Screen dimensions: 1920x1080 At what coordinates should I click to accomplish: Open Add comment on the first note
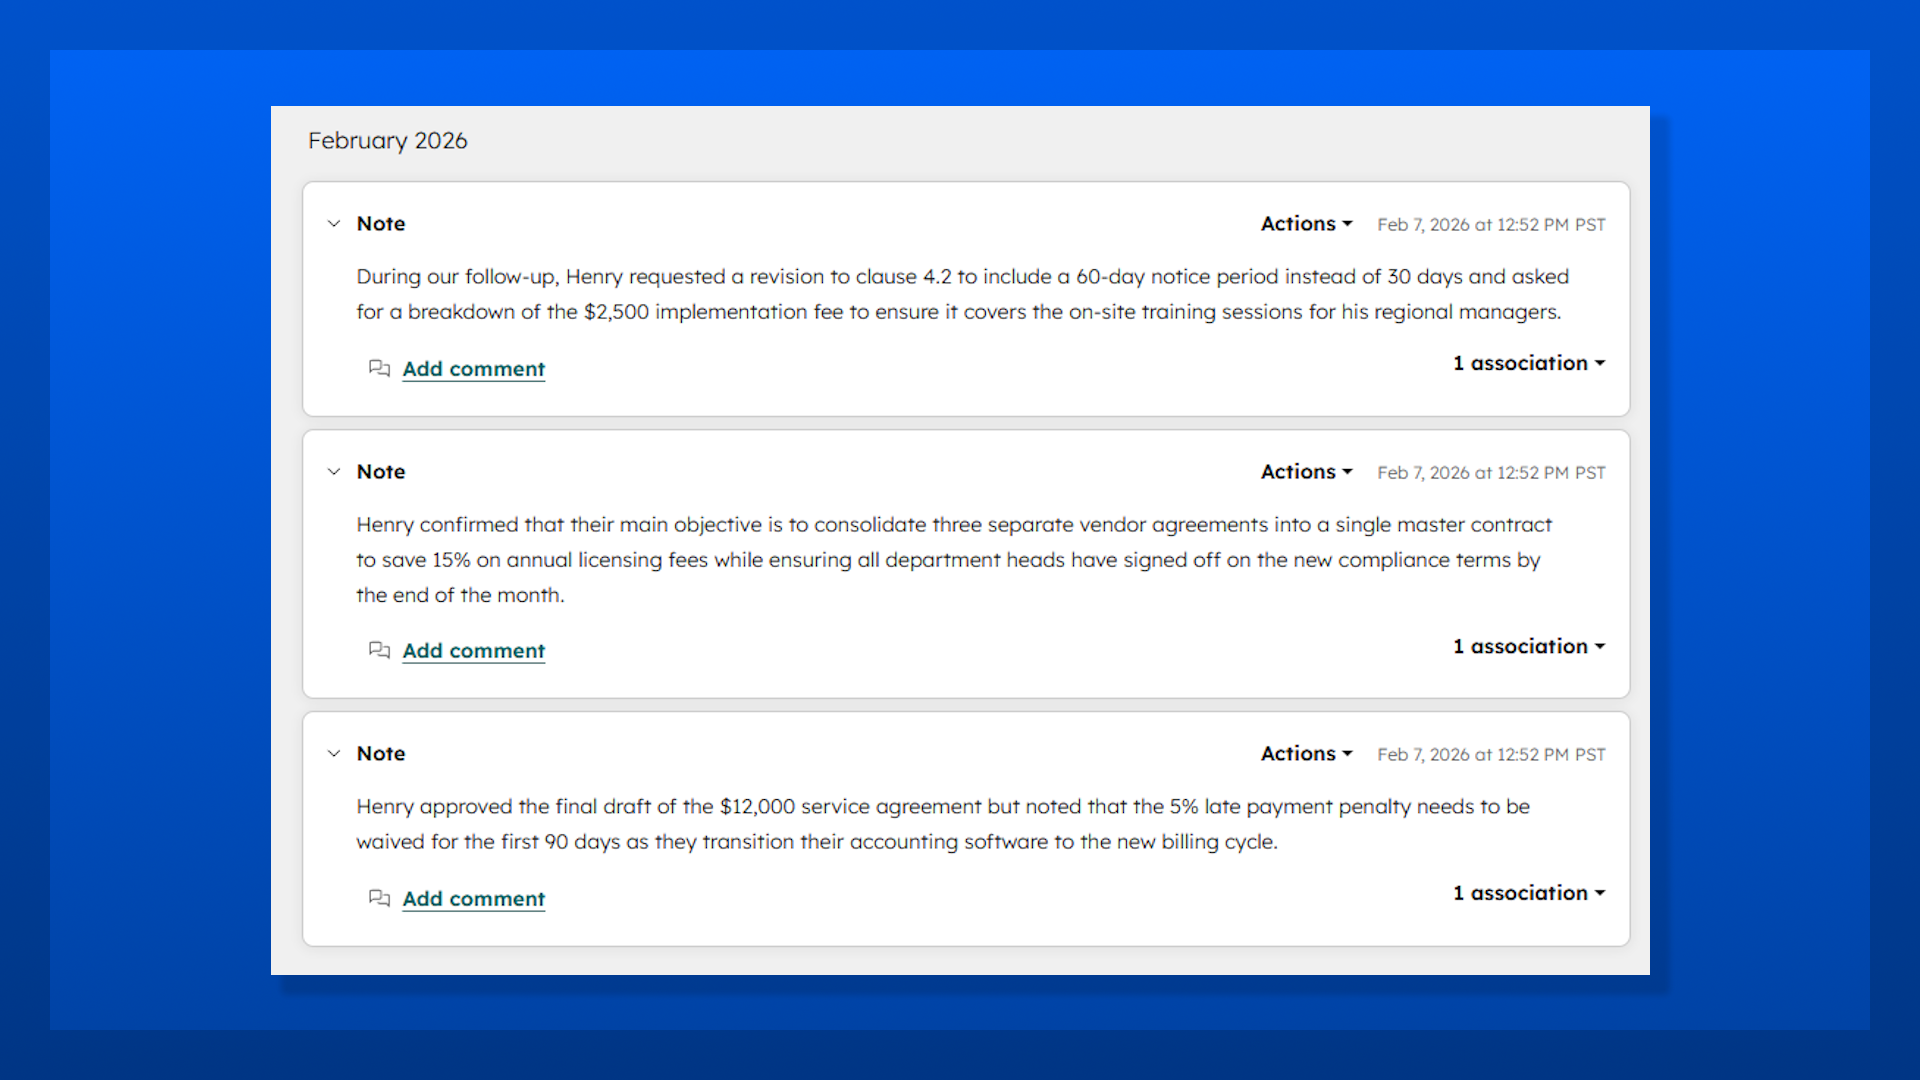[x=473, y=369]
